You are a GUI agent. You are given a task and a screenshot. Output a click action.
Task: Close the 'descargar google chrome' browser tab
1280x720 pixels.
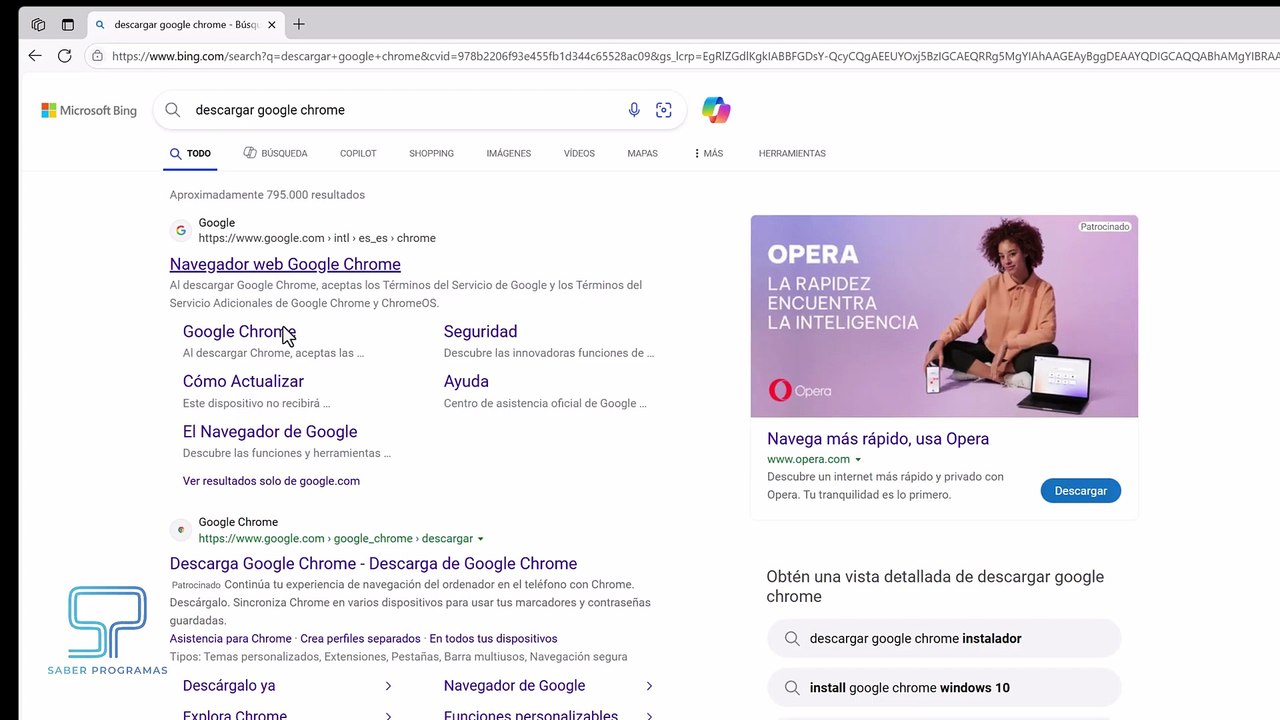coord(272,25)
